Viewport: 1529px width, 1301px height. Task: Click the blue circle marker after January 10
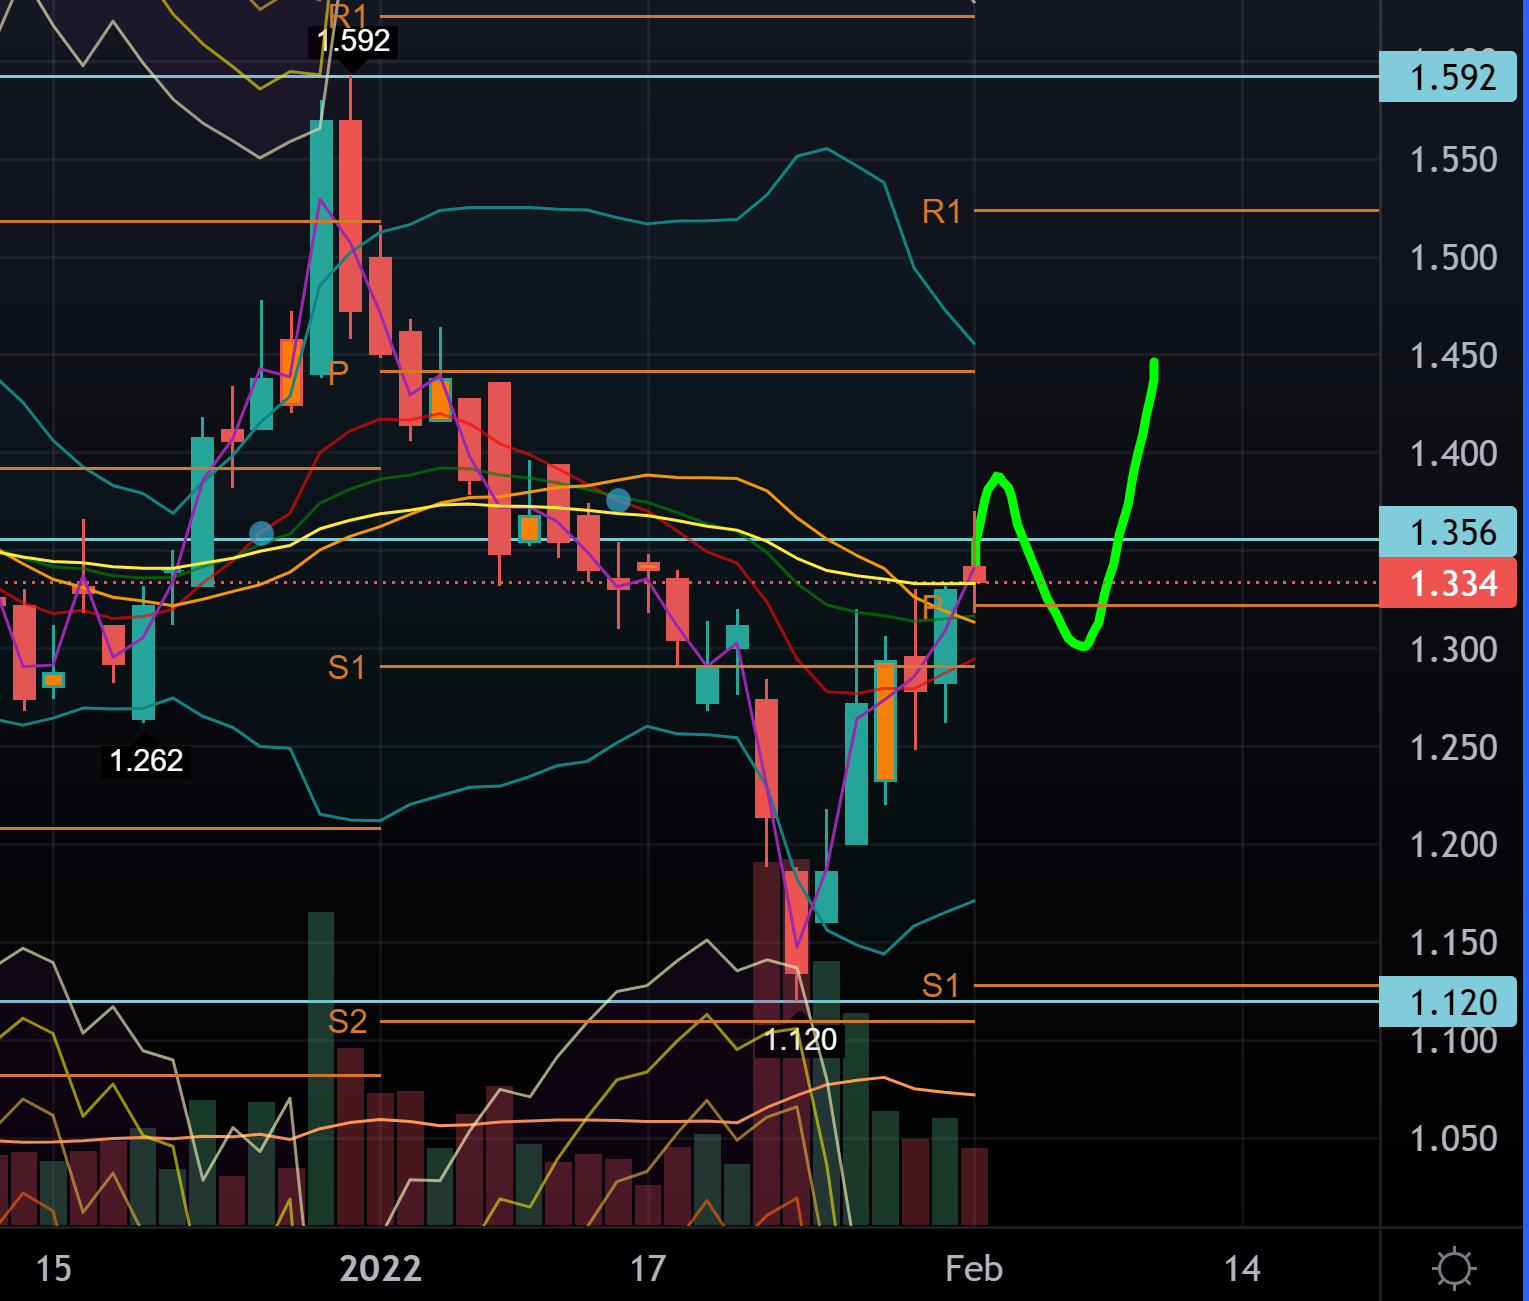[x=618, y=500]
